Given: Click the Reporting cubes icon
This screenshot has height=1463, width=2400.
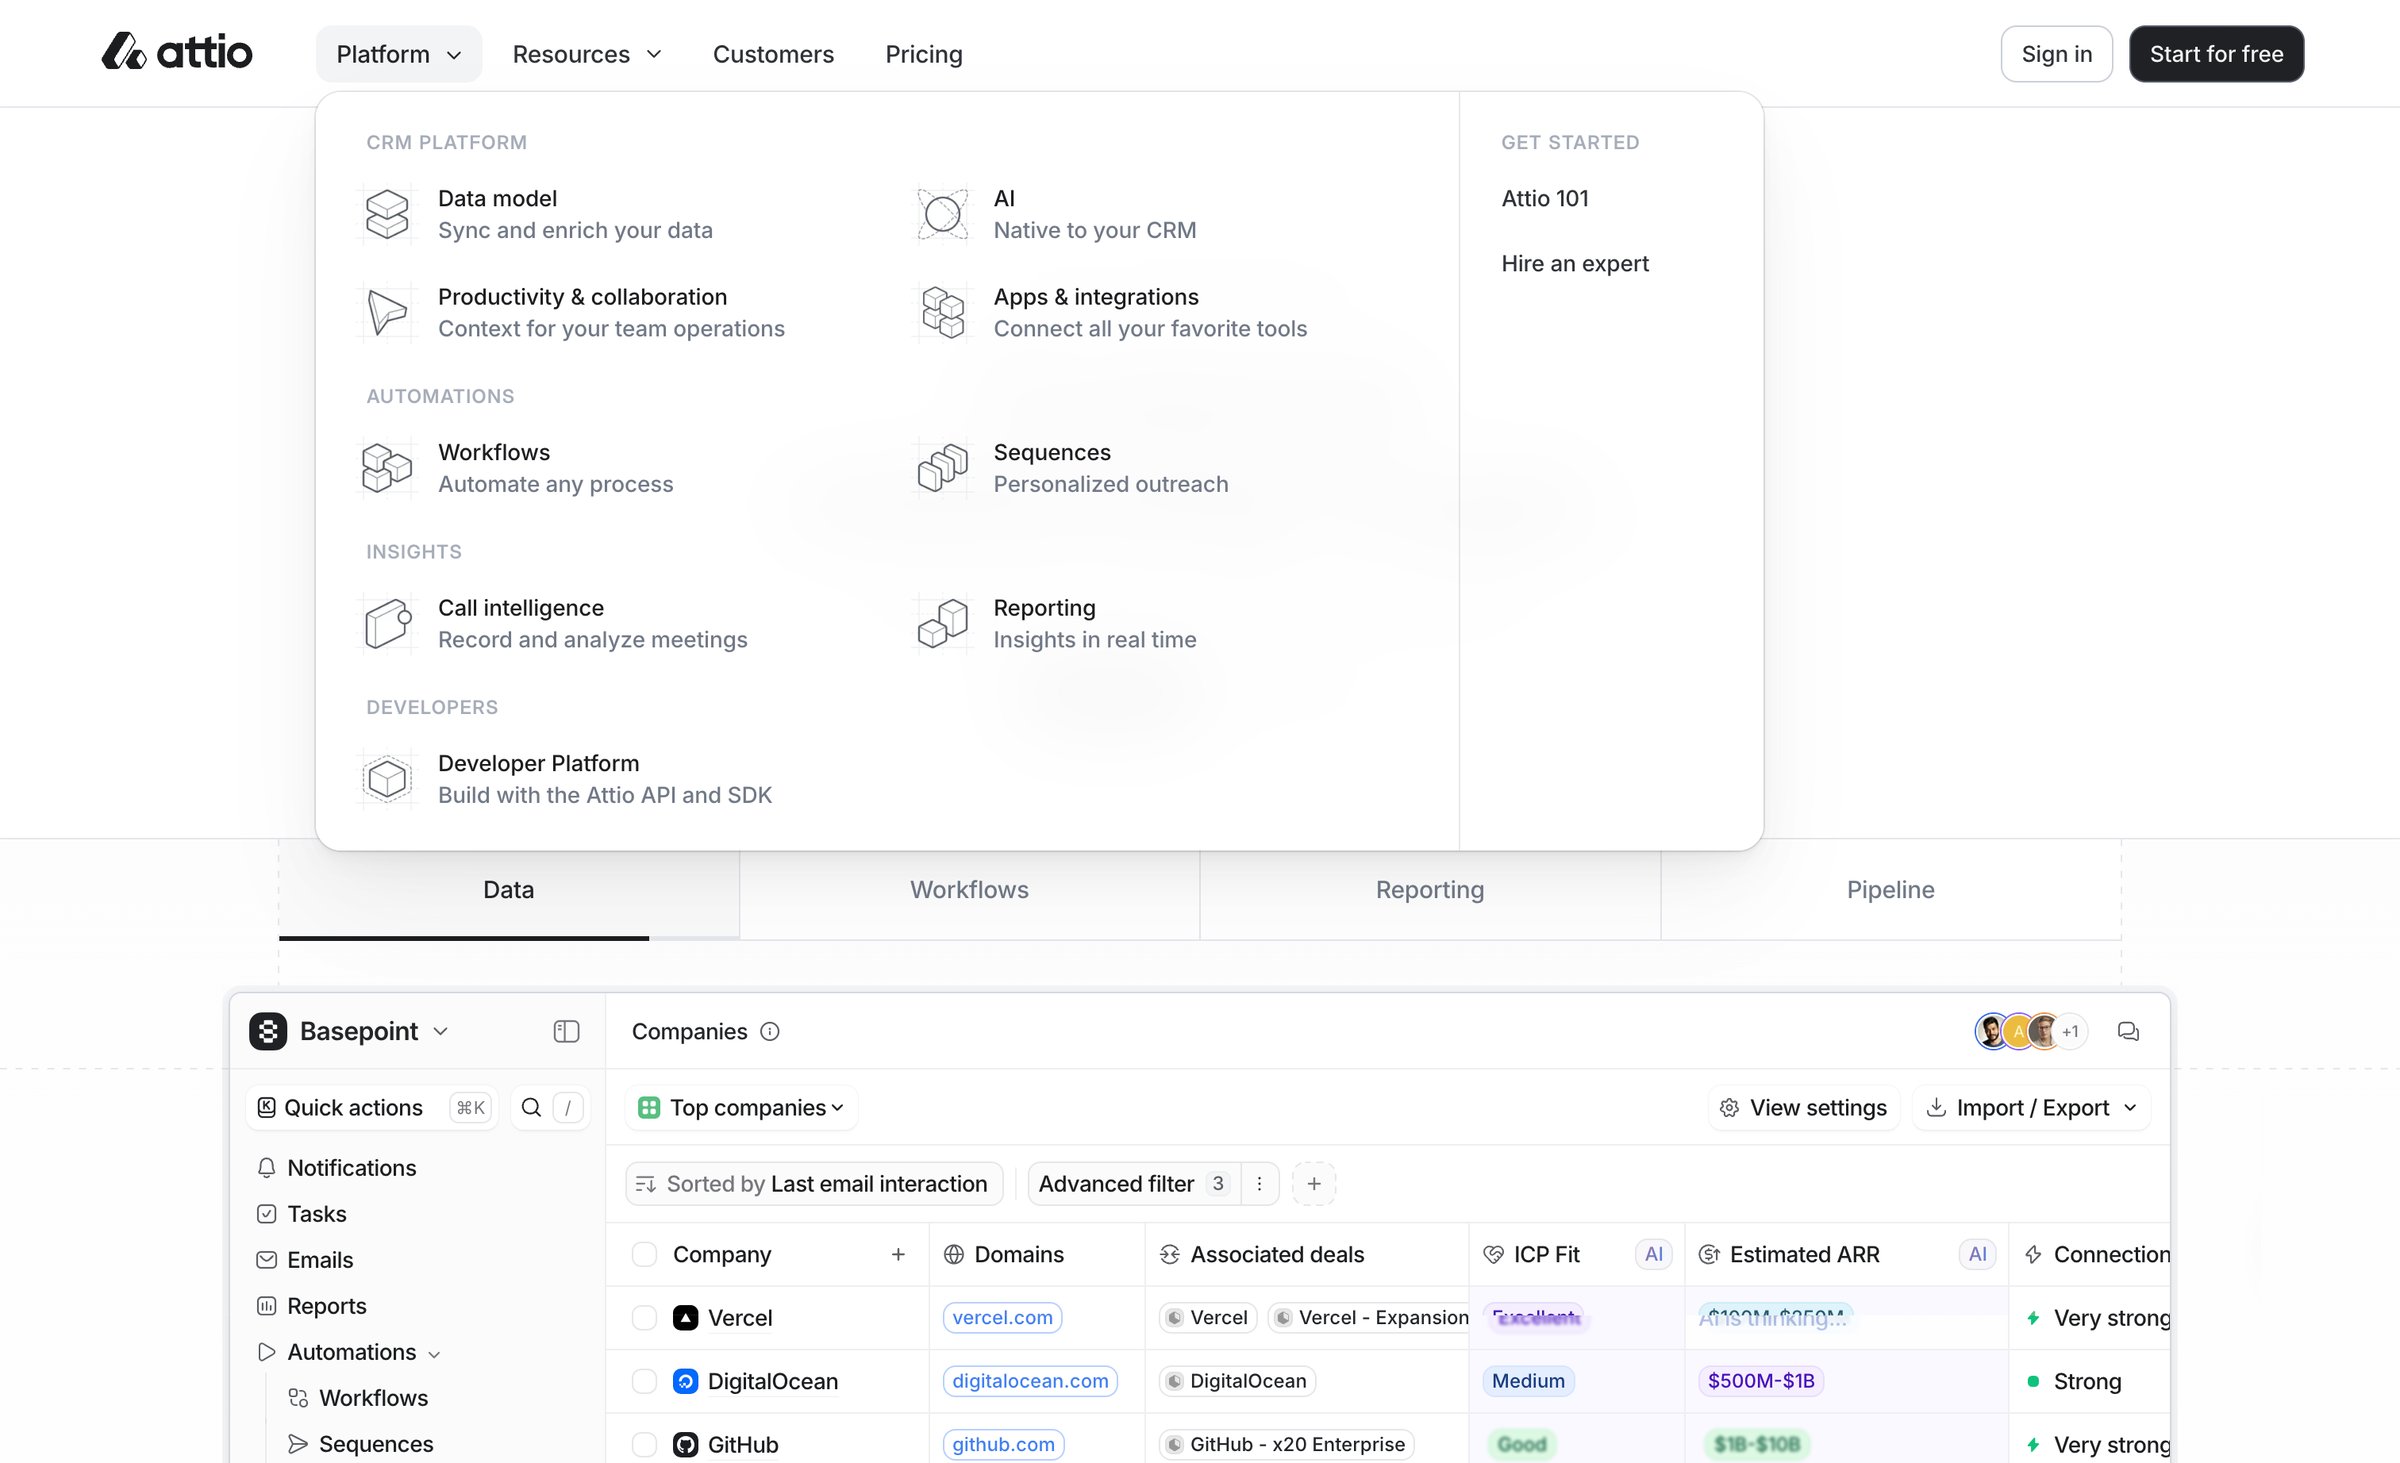Looking at the screenshot, I should tap(943, 623).
